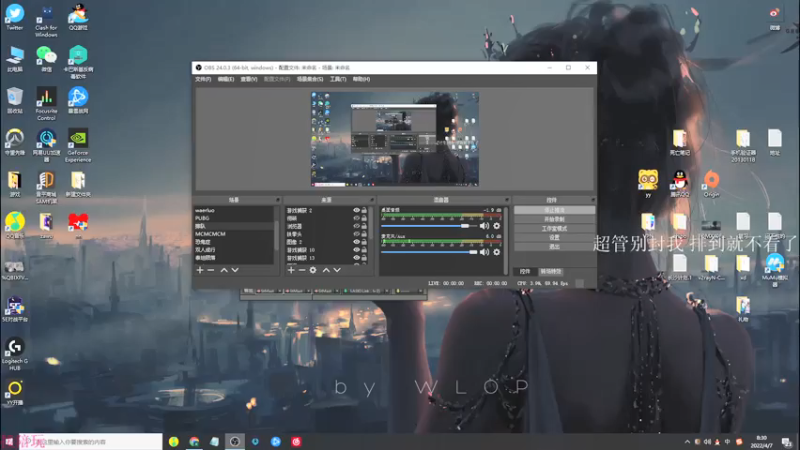Switch to Scene Transitions tab
This screenshot has height=450, width=800.
tap(551, 271)
